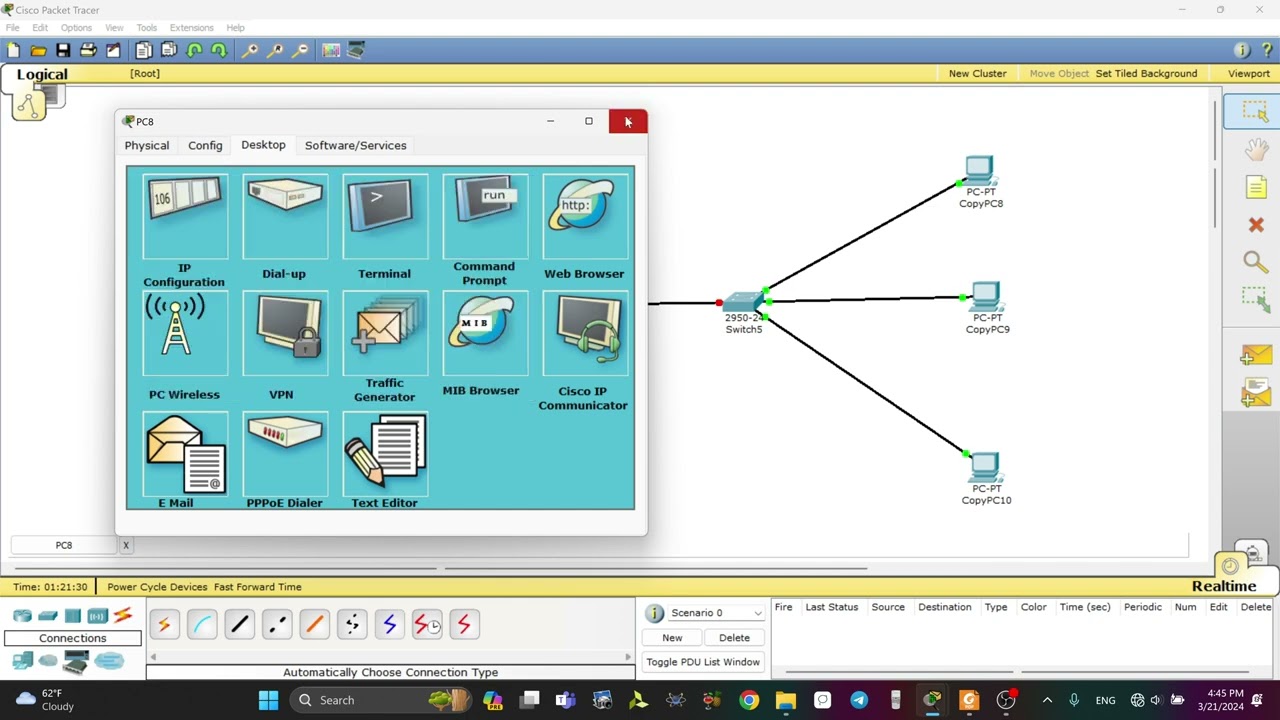Click Toggle PDU List Window
The height and width of the screenshot is (720, 1280).
click(703, 662)
